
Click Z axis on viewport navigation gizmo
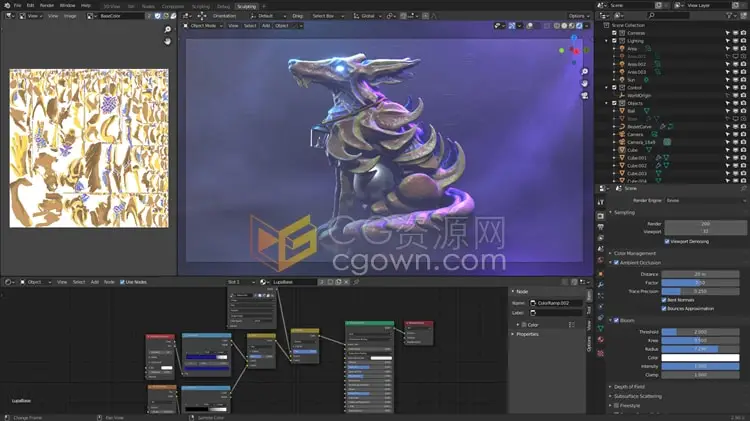574,38
